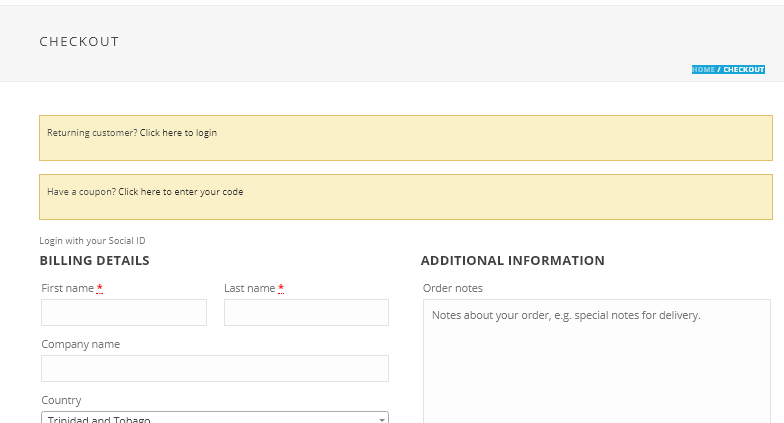Viewport: 784px width, 423px height.
Task: Click into the Company name field
Action: 214,368
